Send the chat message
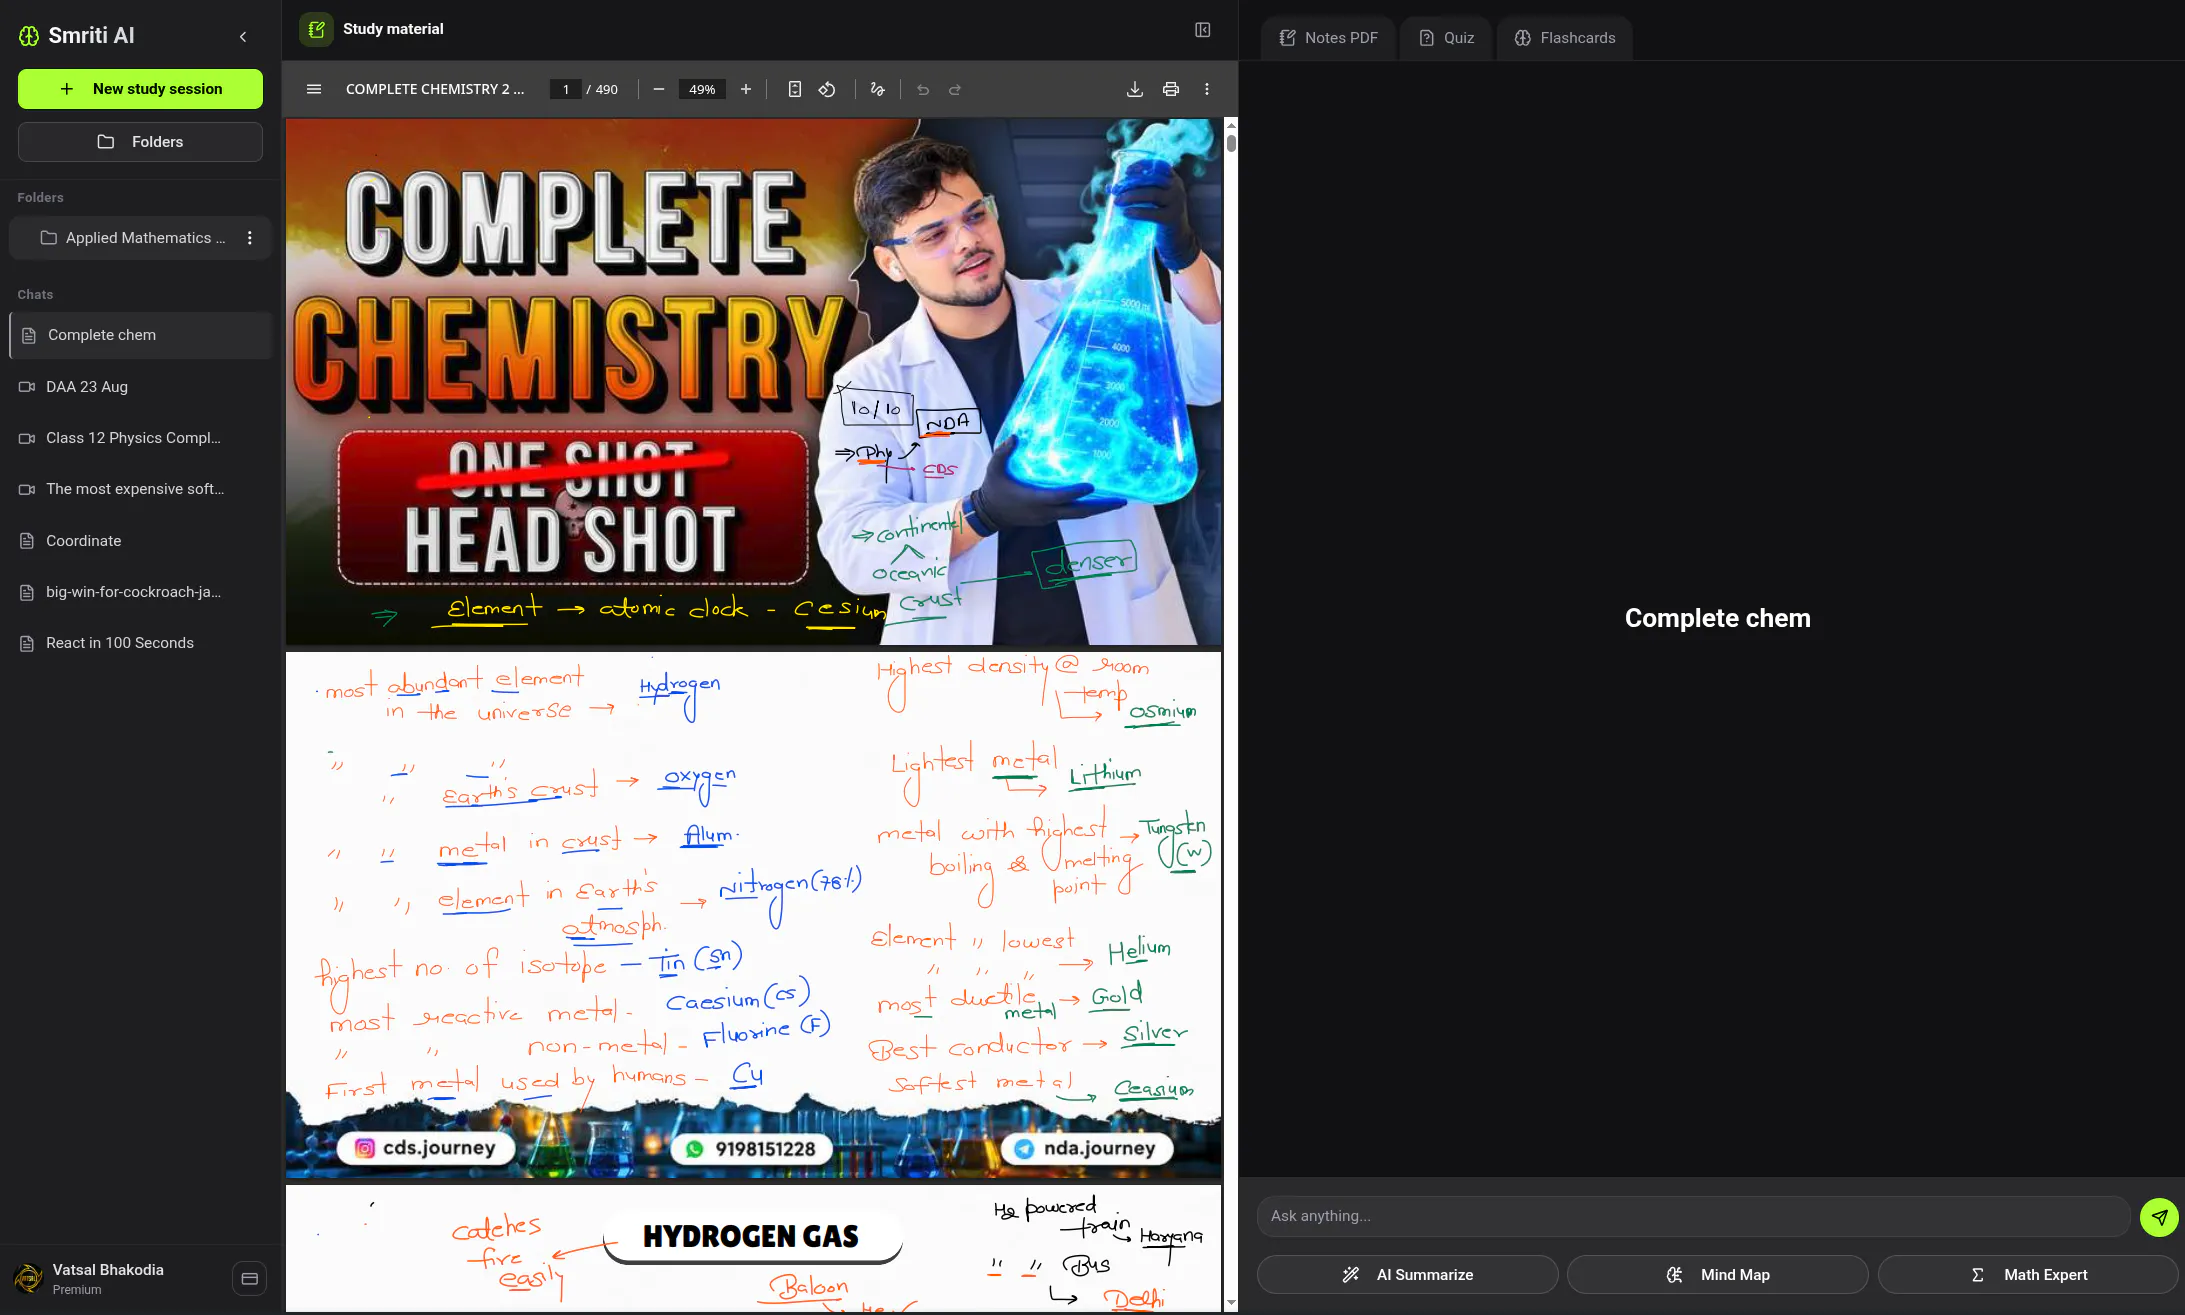This screenshot has height=1315, width=2185. tap(2160, 1217)
